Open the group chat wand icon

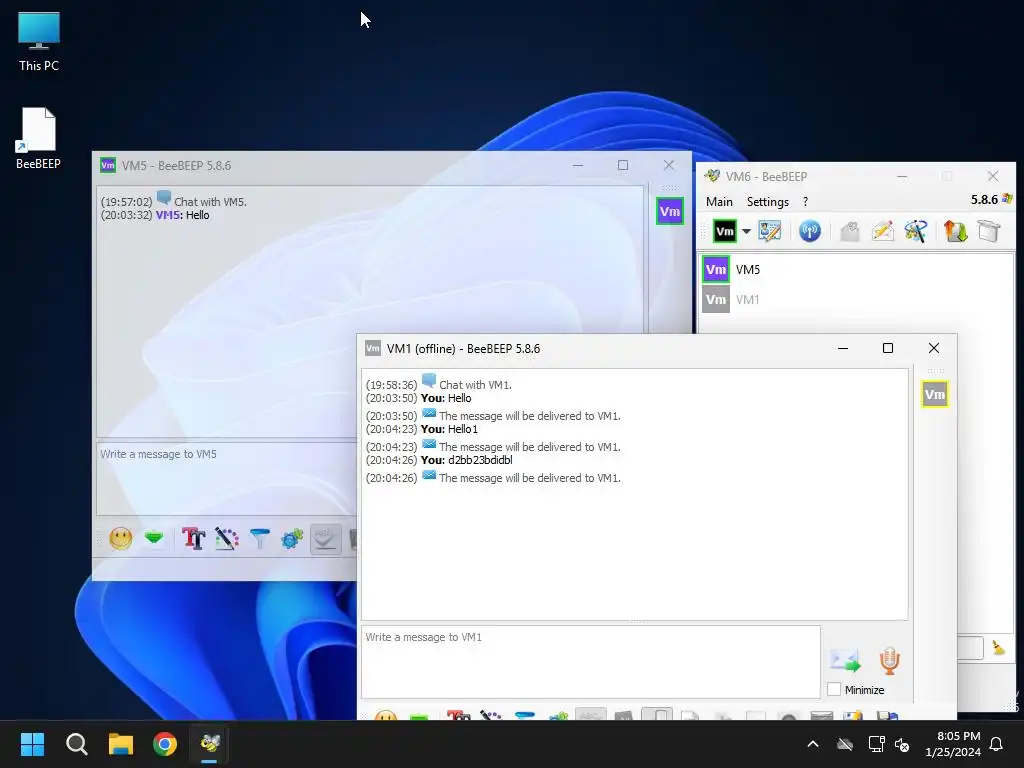tap(916, 231)
